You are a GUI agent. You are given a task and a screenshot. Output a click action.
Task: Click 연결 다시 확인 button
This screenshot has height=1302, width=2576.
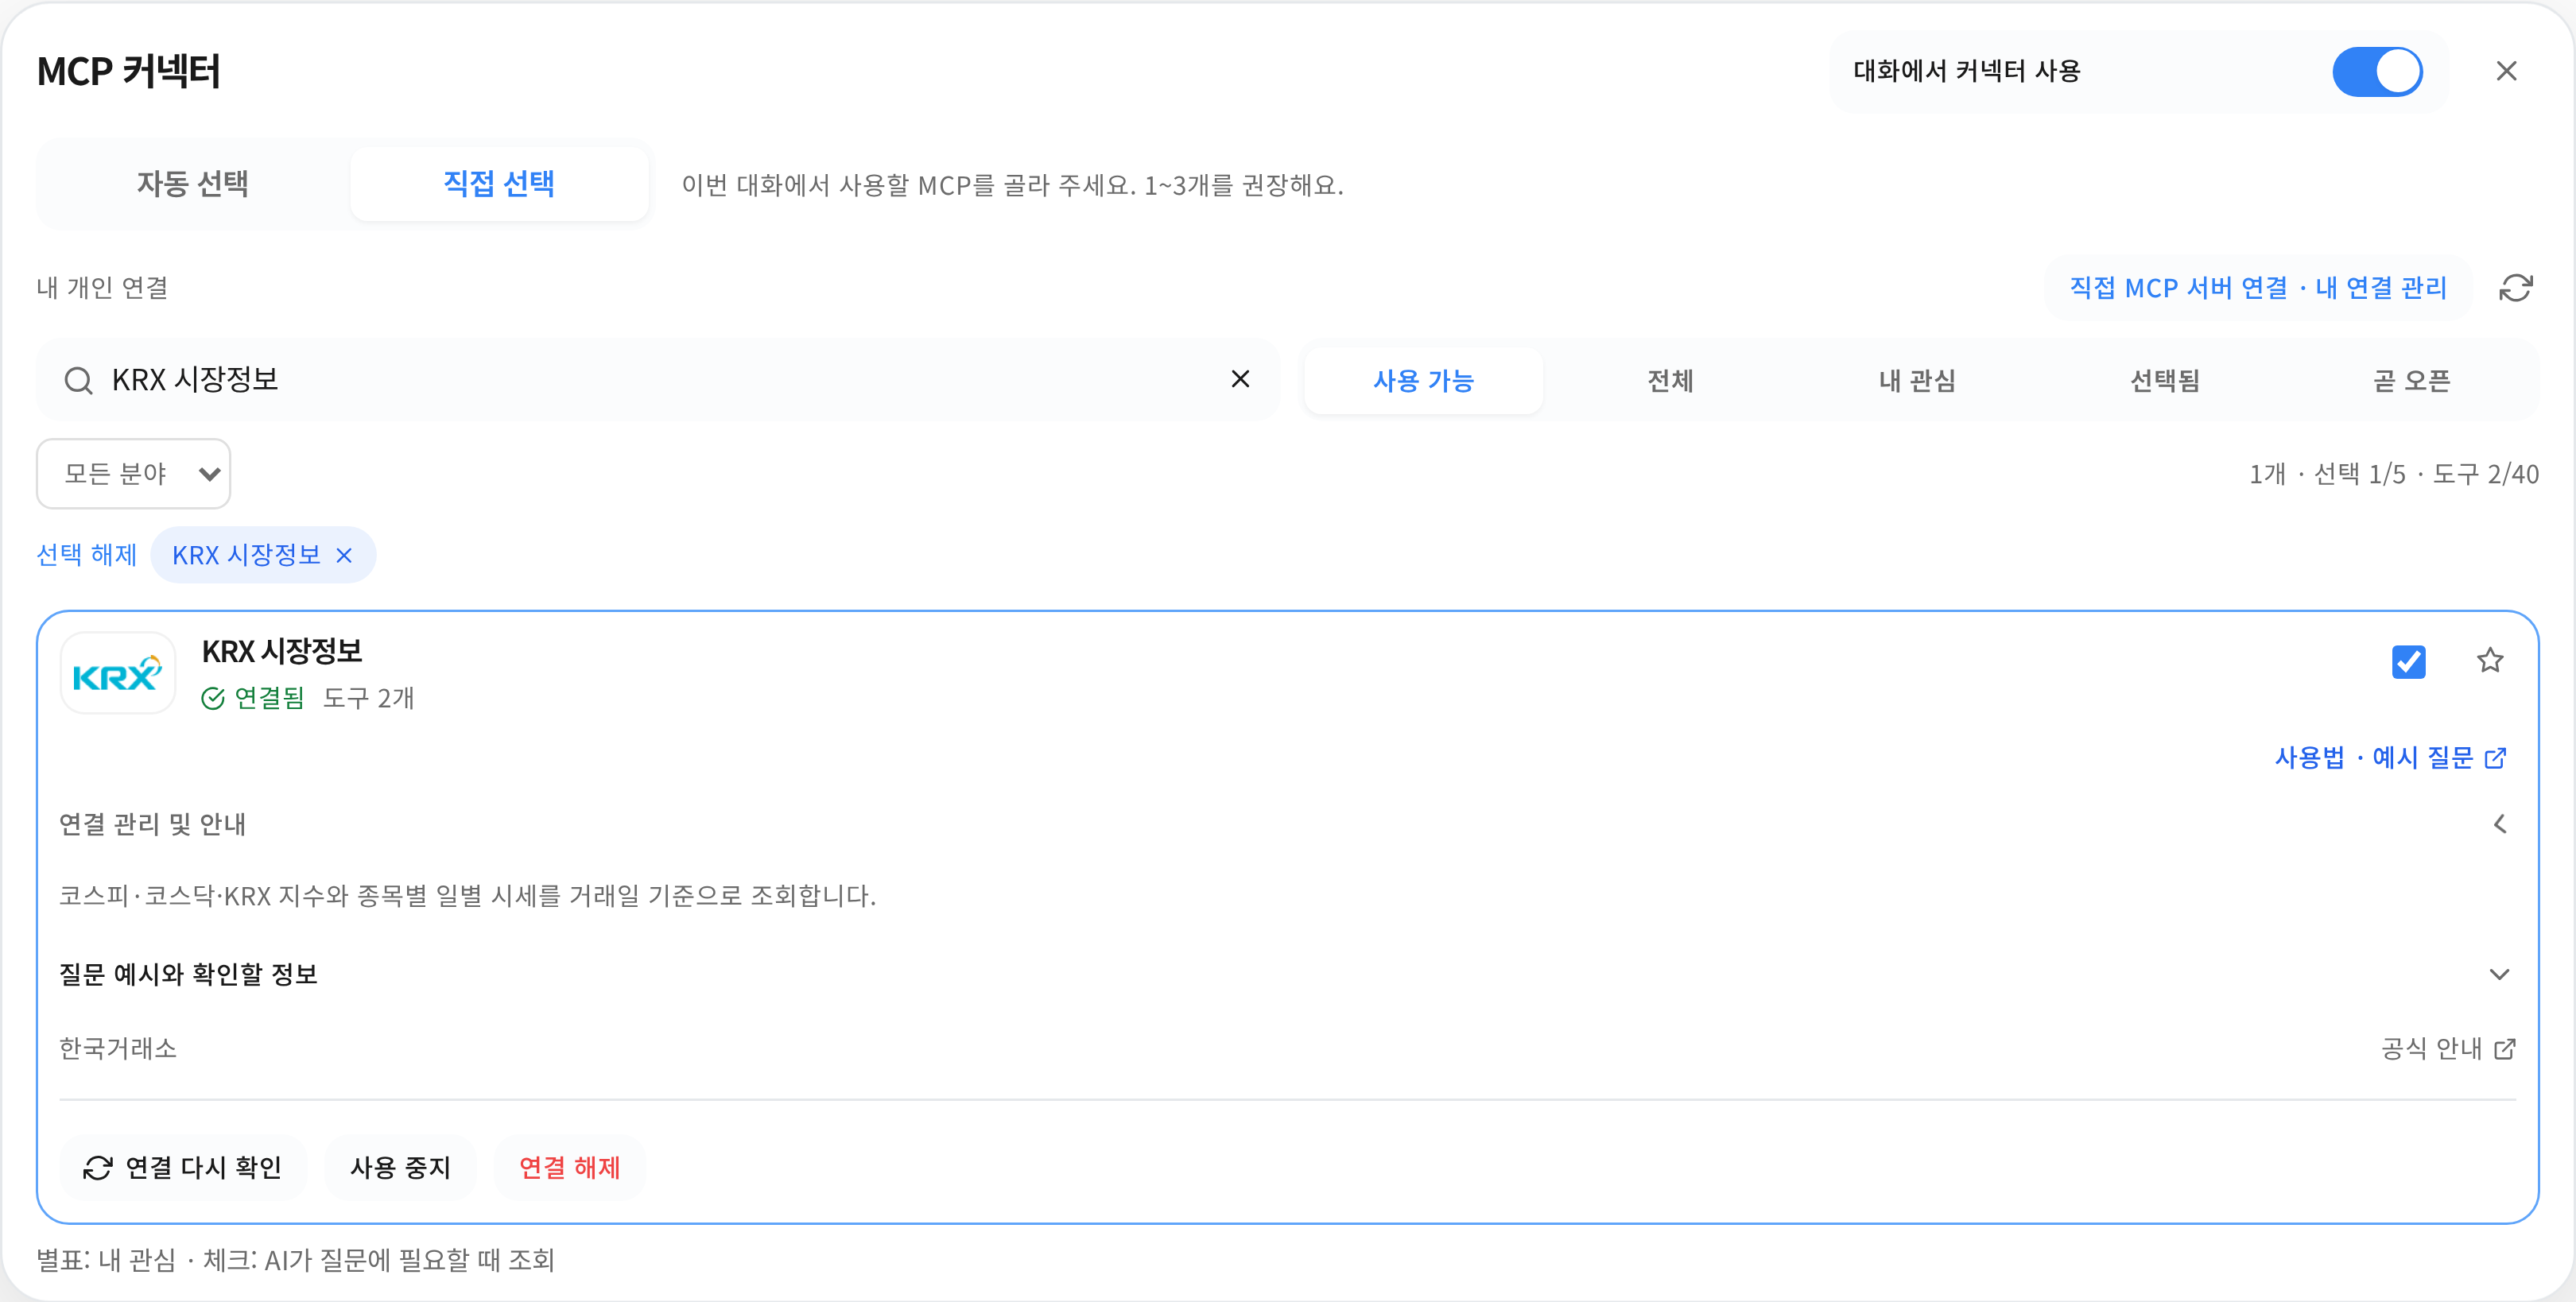182,1167
